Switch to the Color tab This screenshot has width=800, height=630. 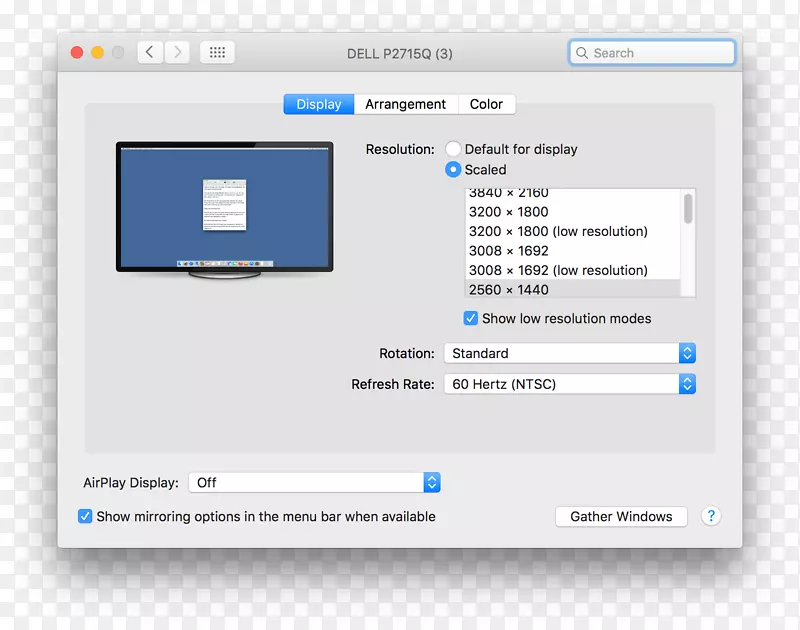coord(487,104)
